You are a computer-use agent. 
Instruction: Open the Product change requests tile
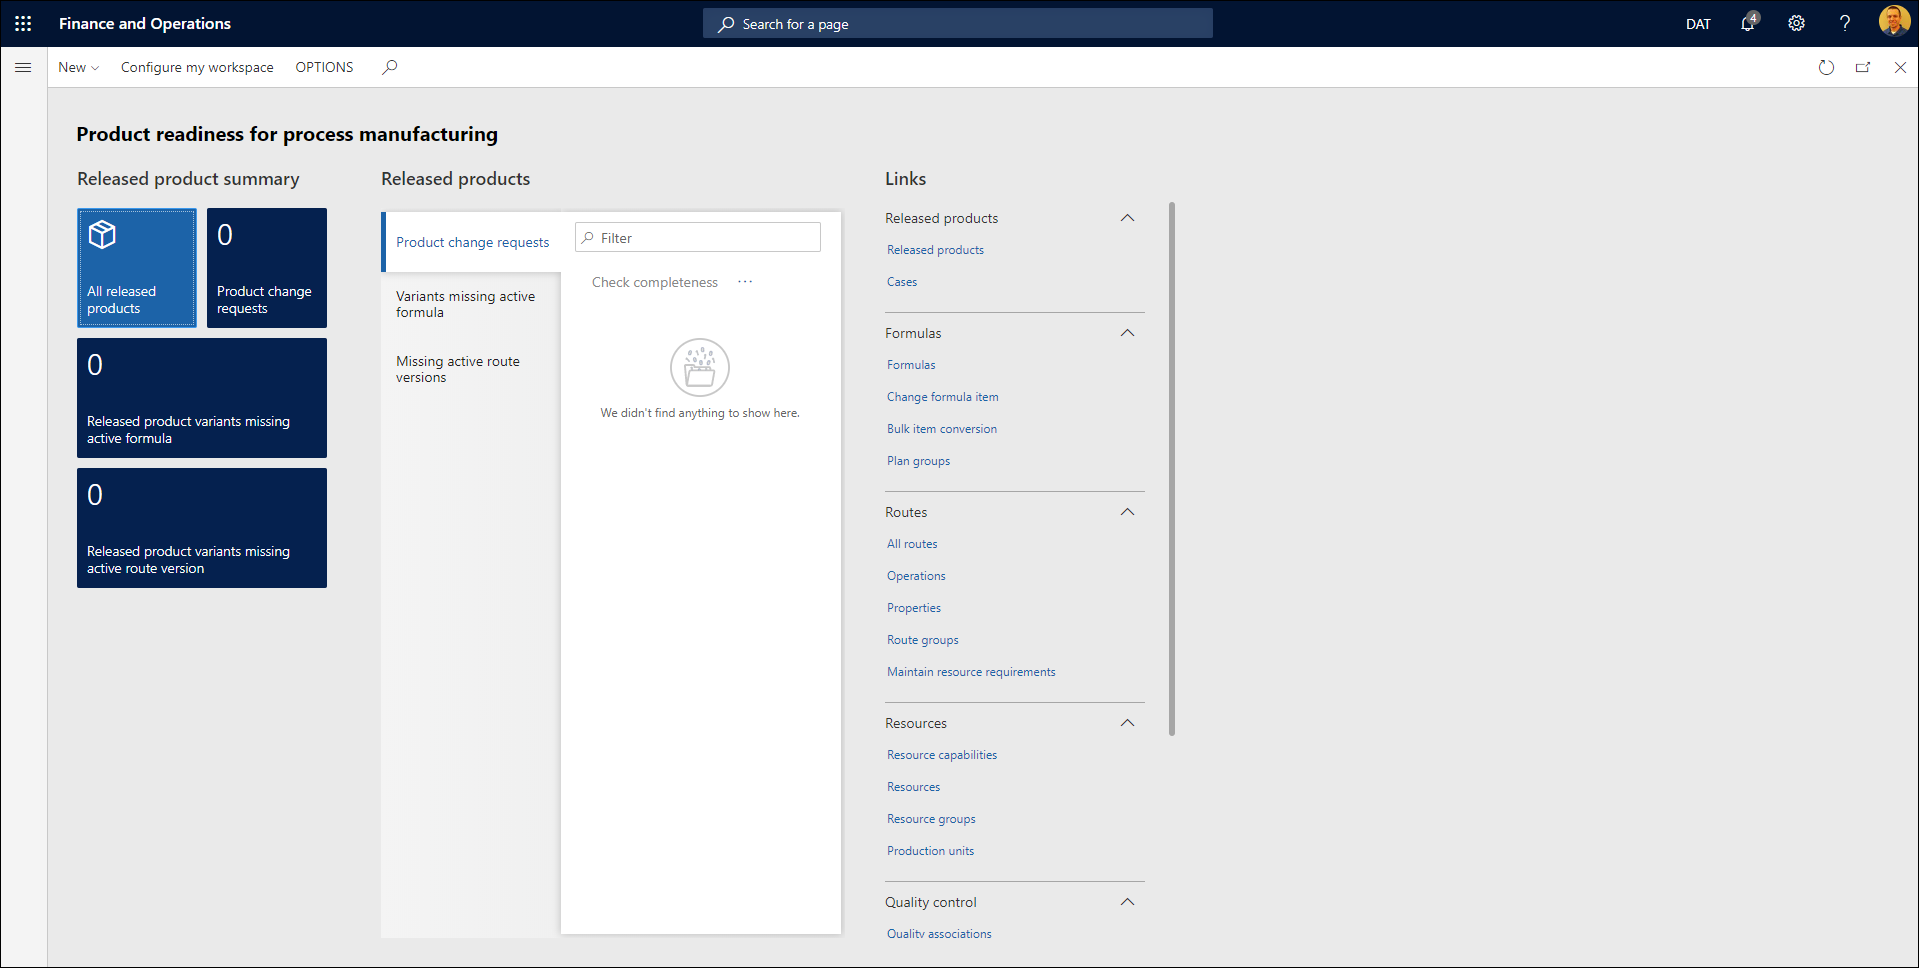(267, 268)
